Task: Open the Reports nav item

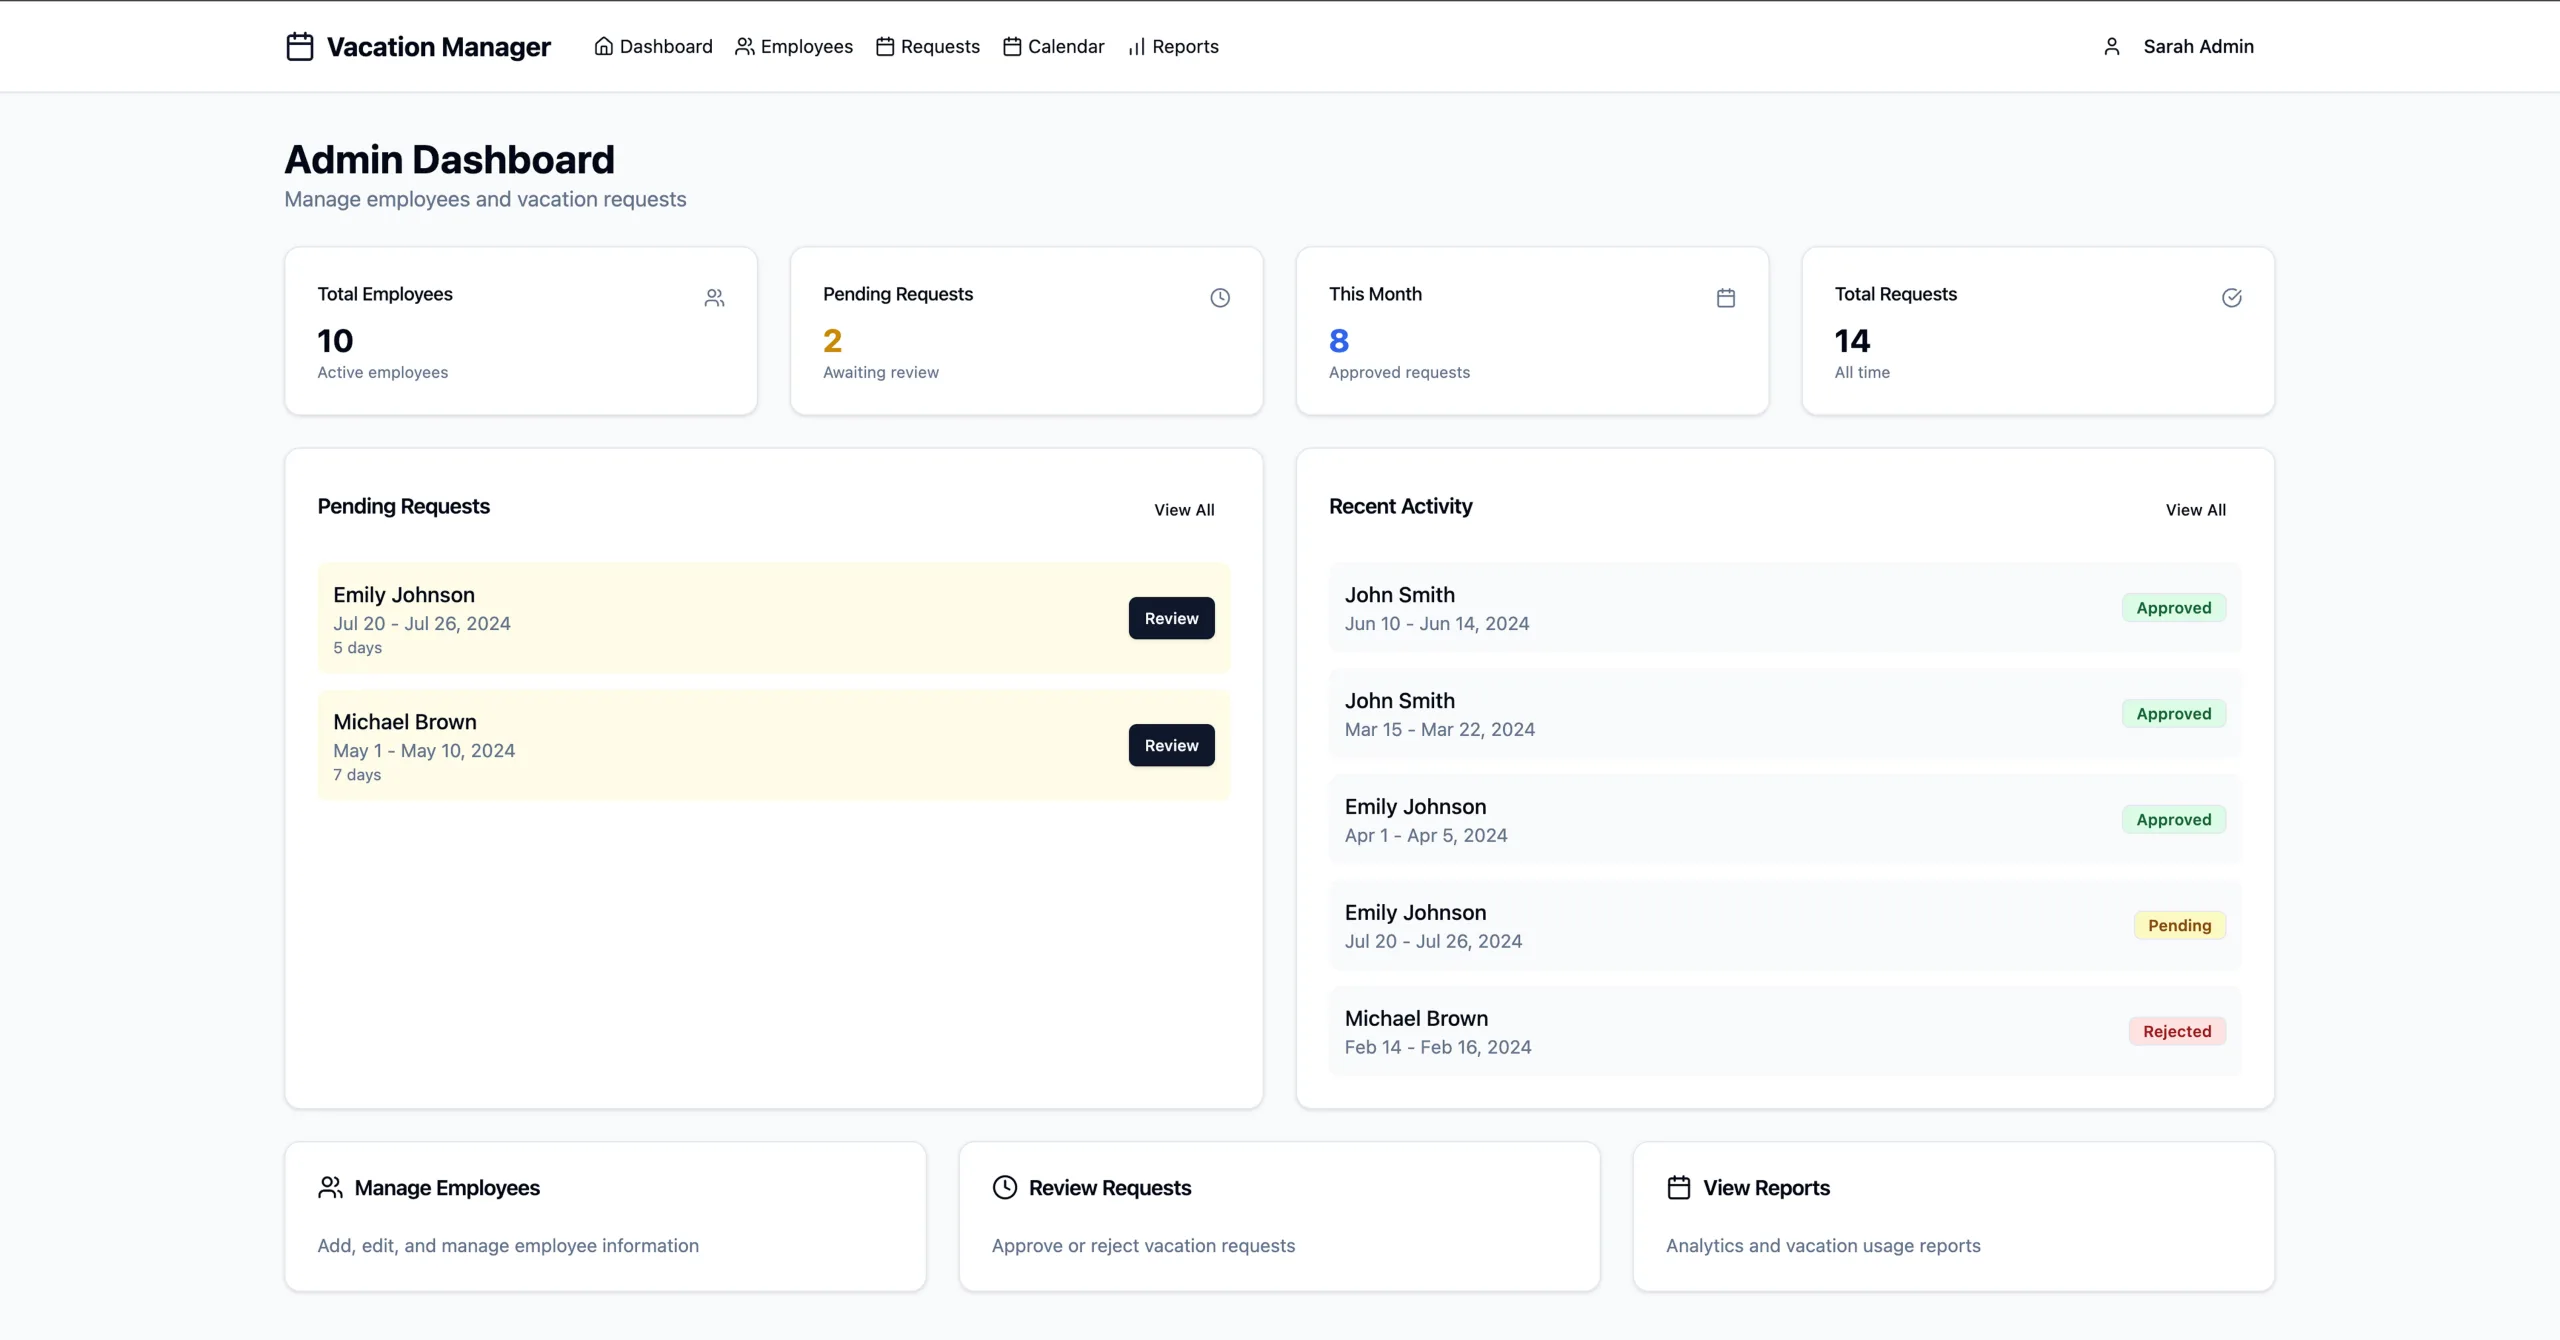Action: coord(1173,47)
